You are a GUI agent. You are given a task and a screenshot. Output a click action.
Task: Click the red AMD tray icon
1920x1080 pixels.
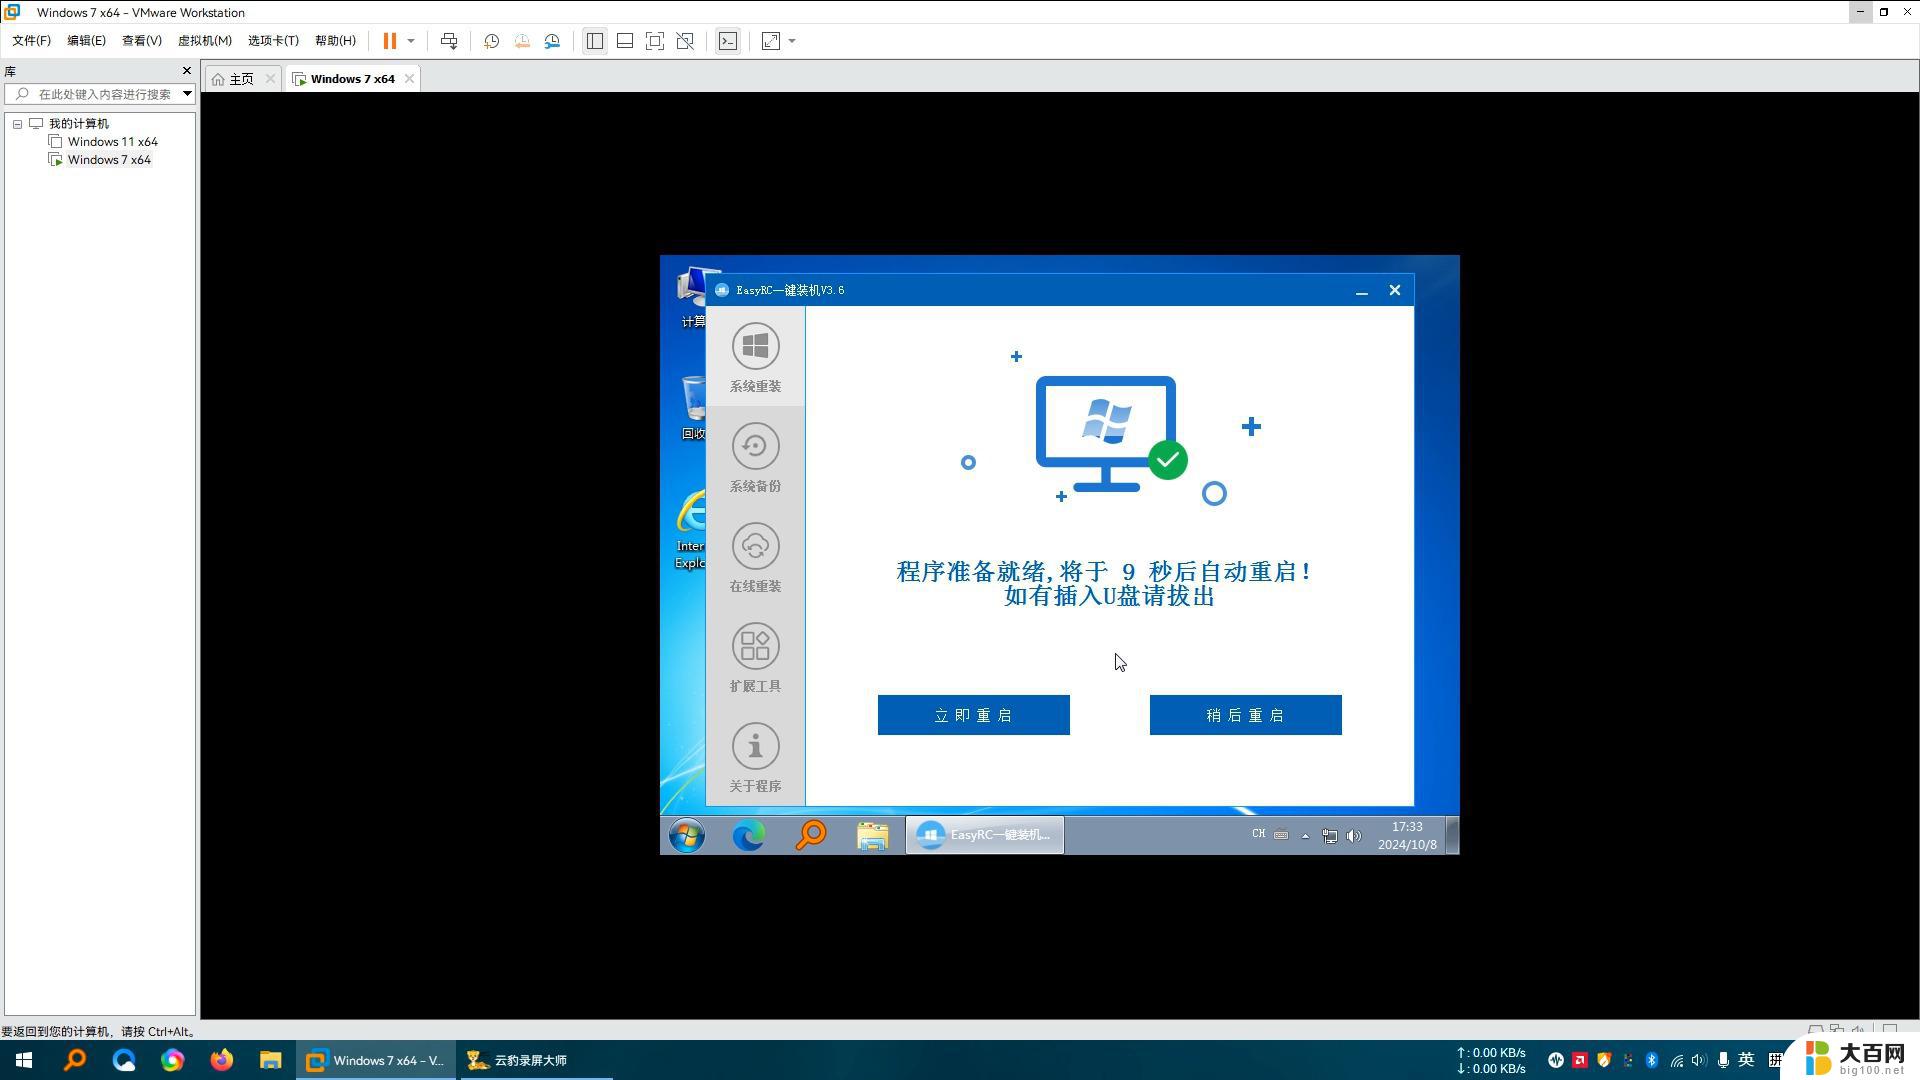pos(1580,1060)
